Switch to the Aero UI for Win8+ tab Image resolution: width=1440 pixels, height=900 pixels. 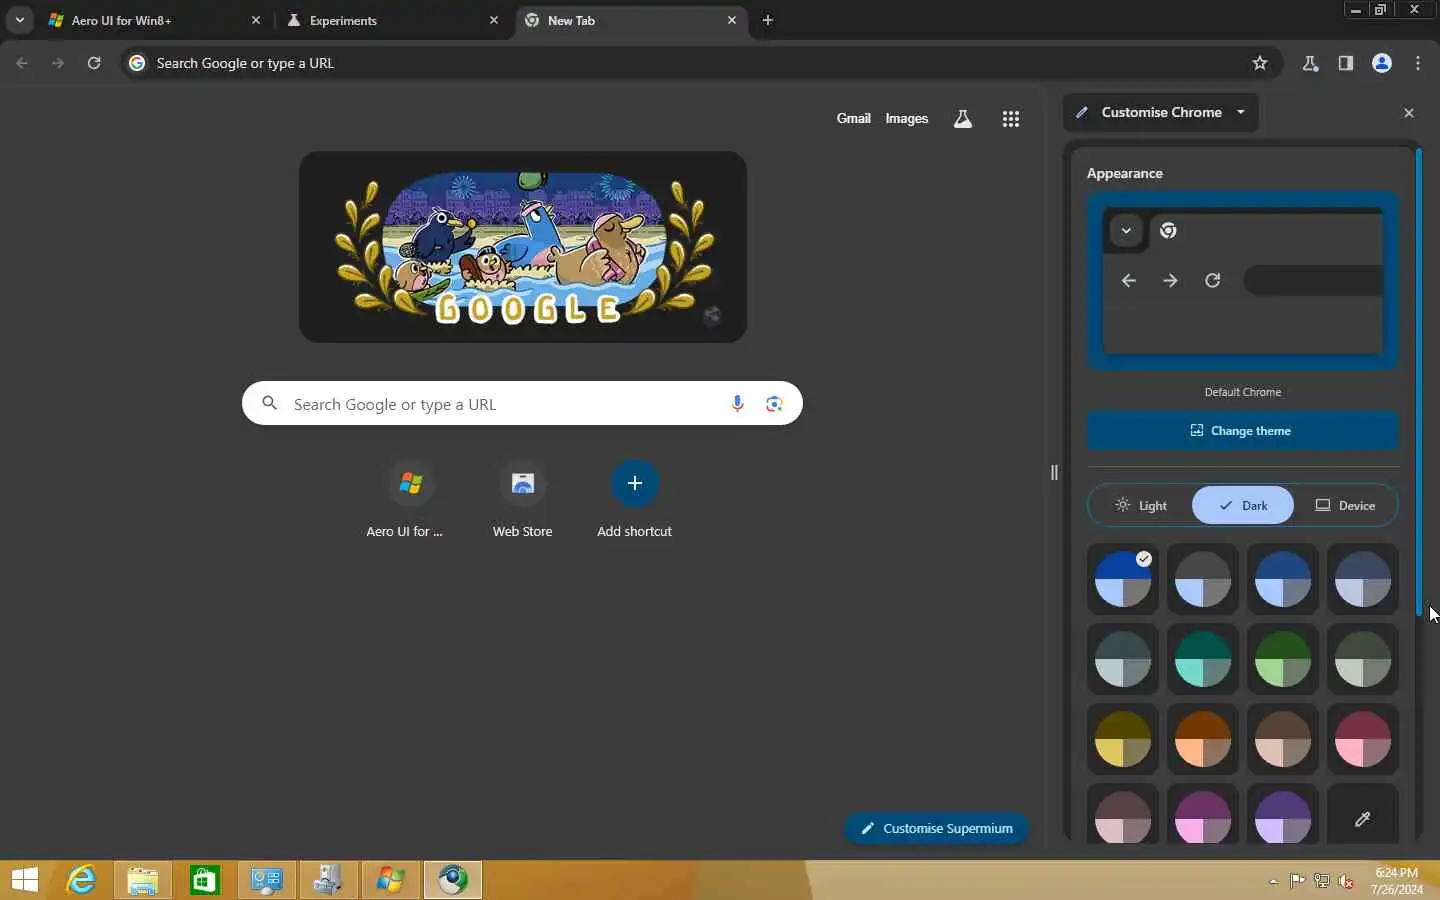click(155, 20)
